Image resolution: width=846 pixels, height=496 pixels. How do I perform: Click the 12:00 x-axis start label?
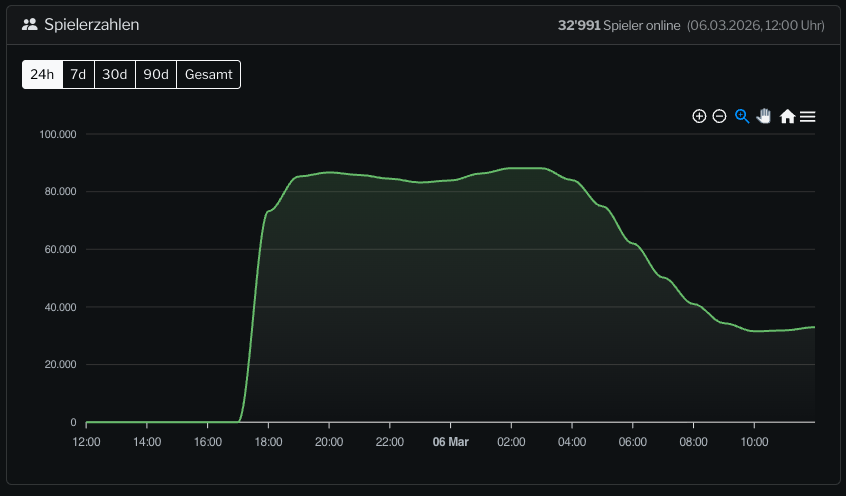click(87, 441)
